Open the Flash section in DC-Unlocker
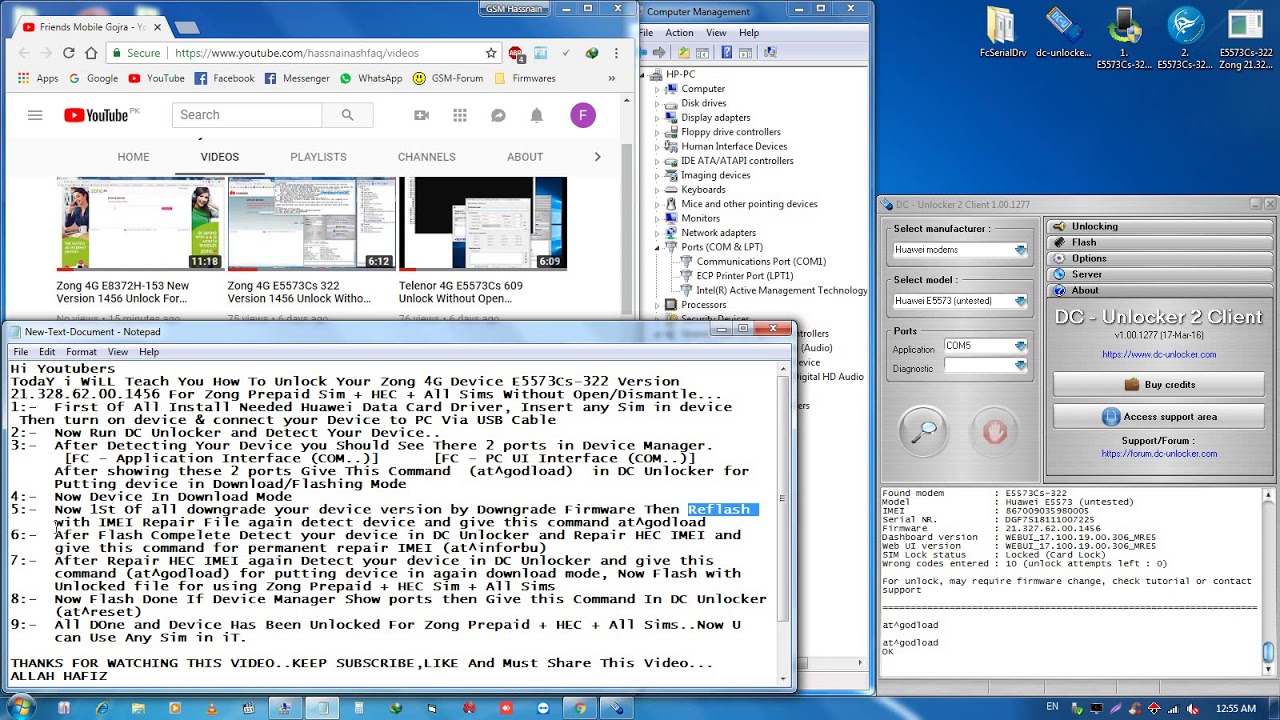 click(x=1160, y=242)
